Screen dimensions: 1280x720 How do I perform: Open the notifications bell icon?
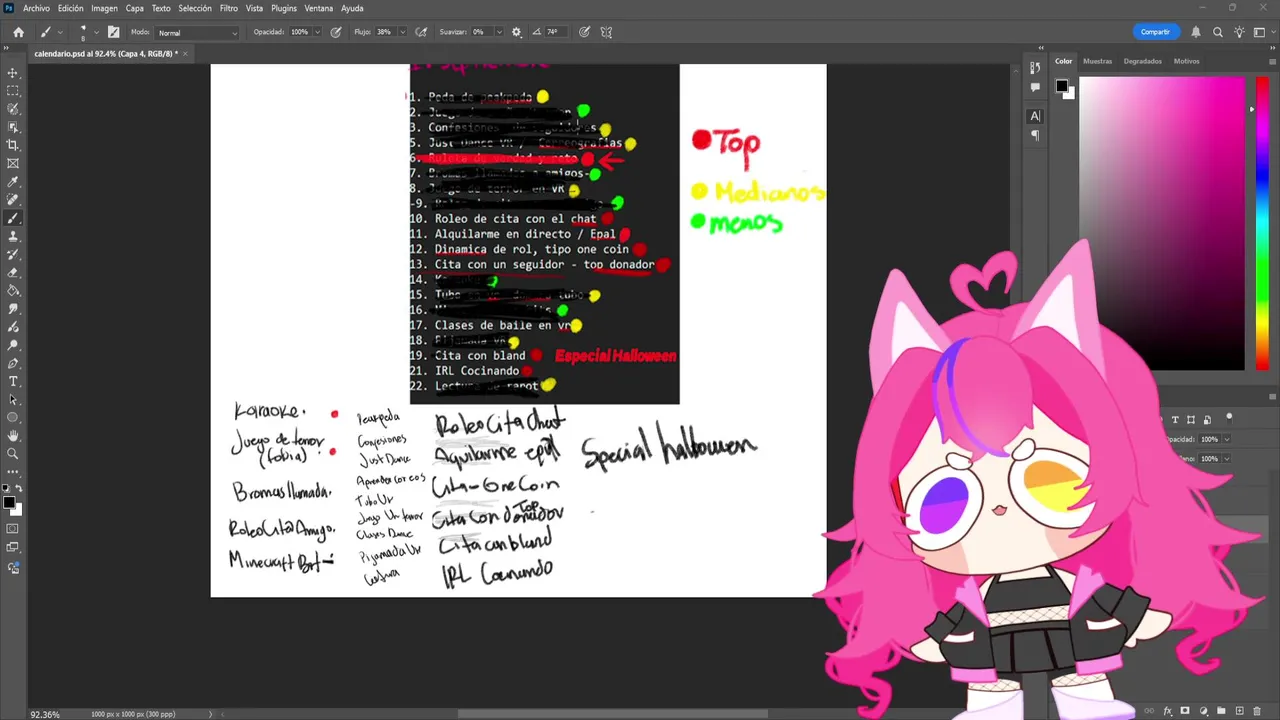tap(1195, 32)
